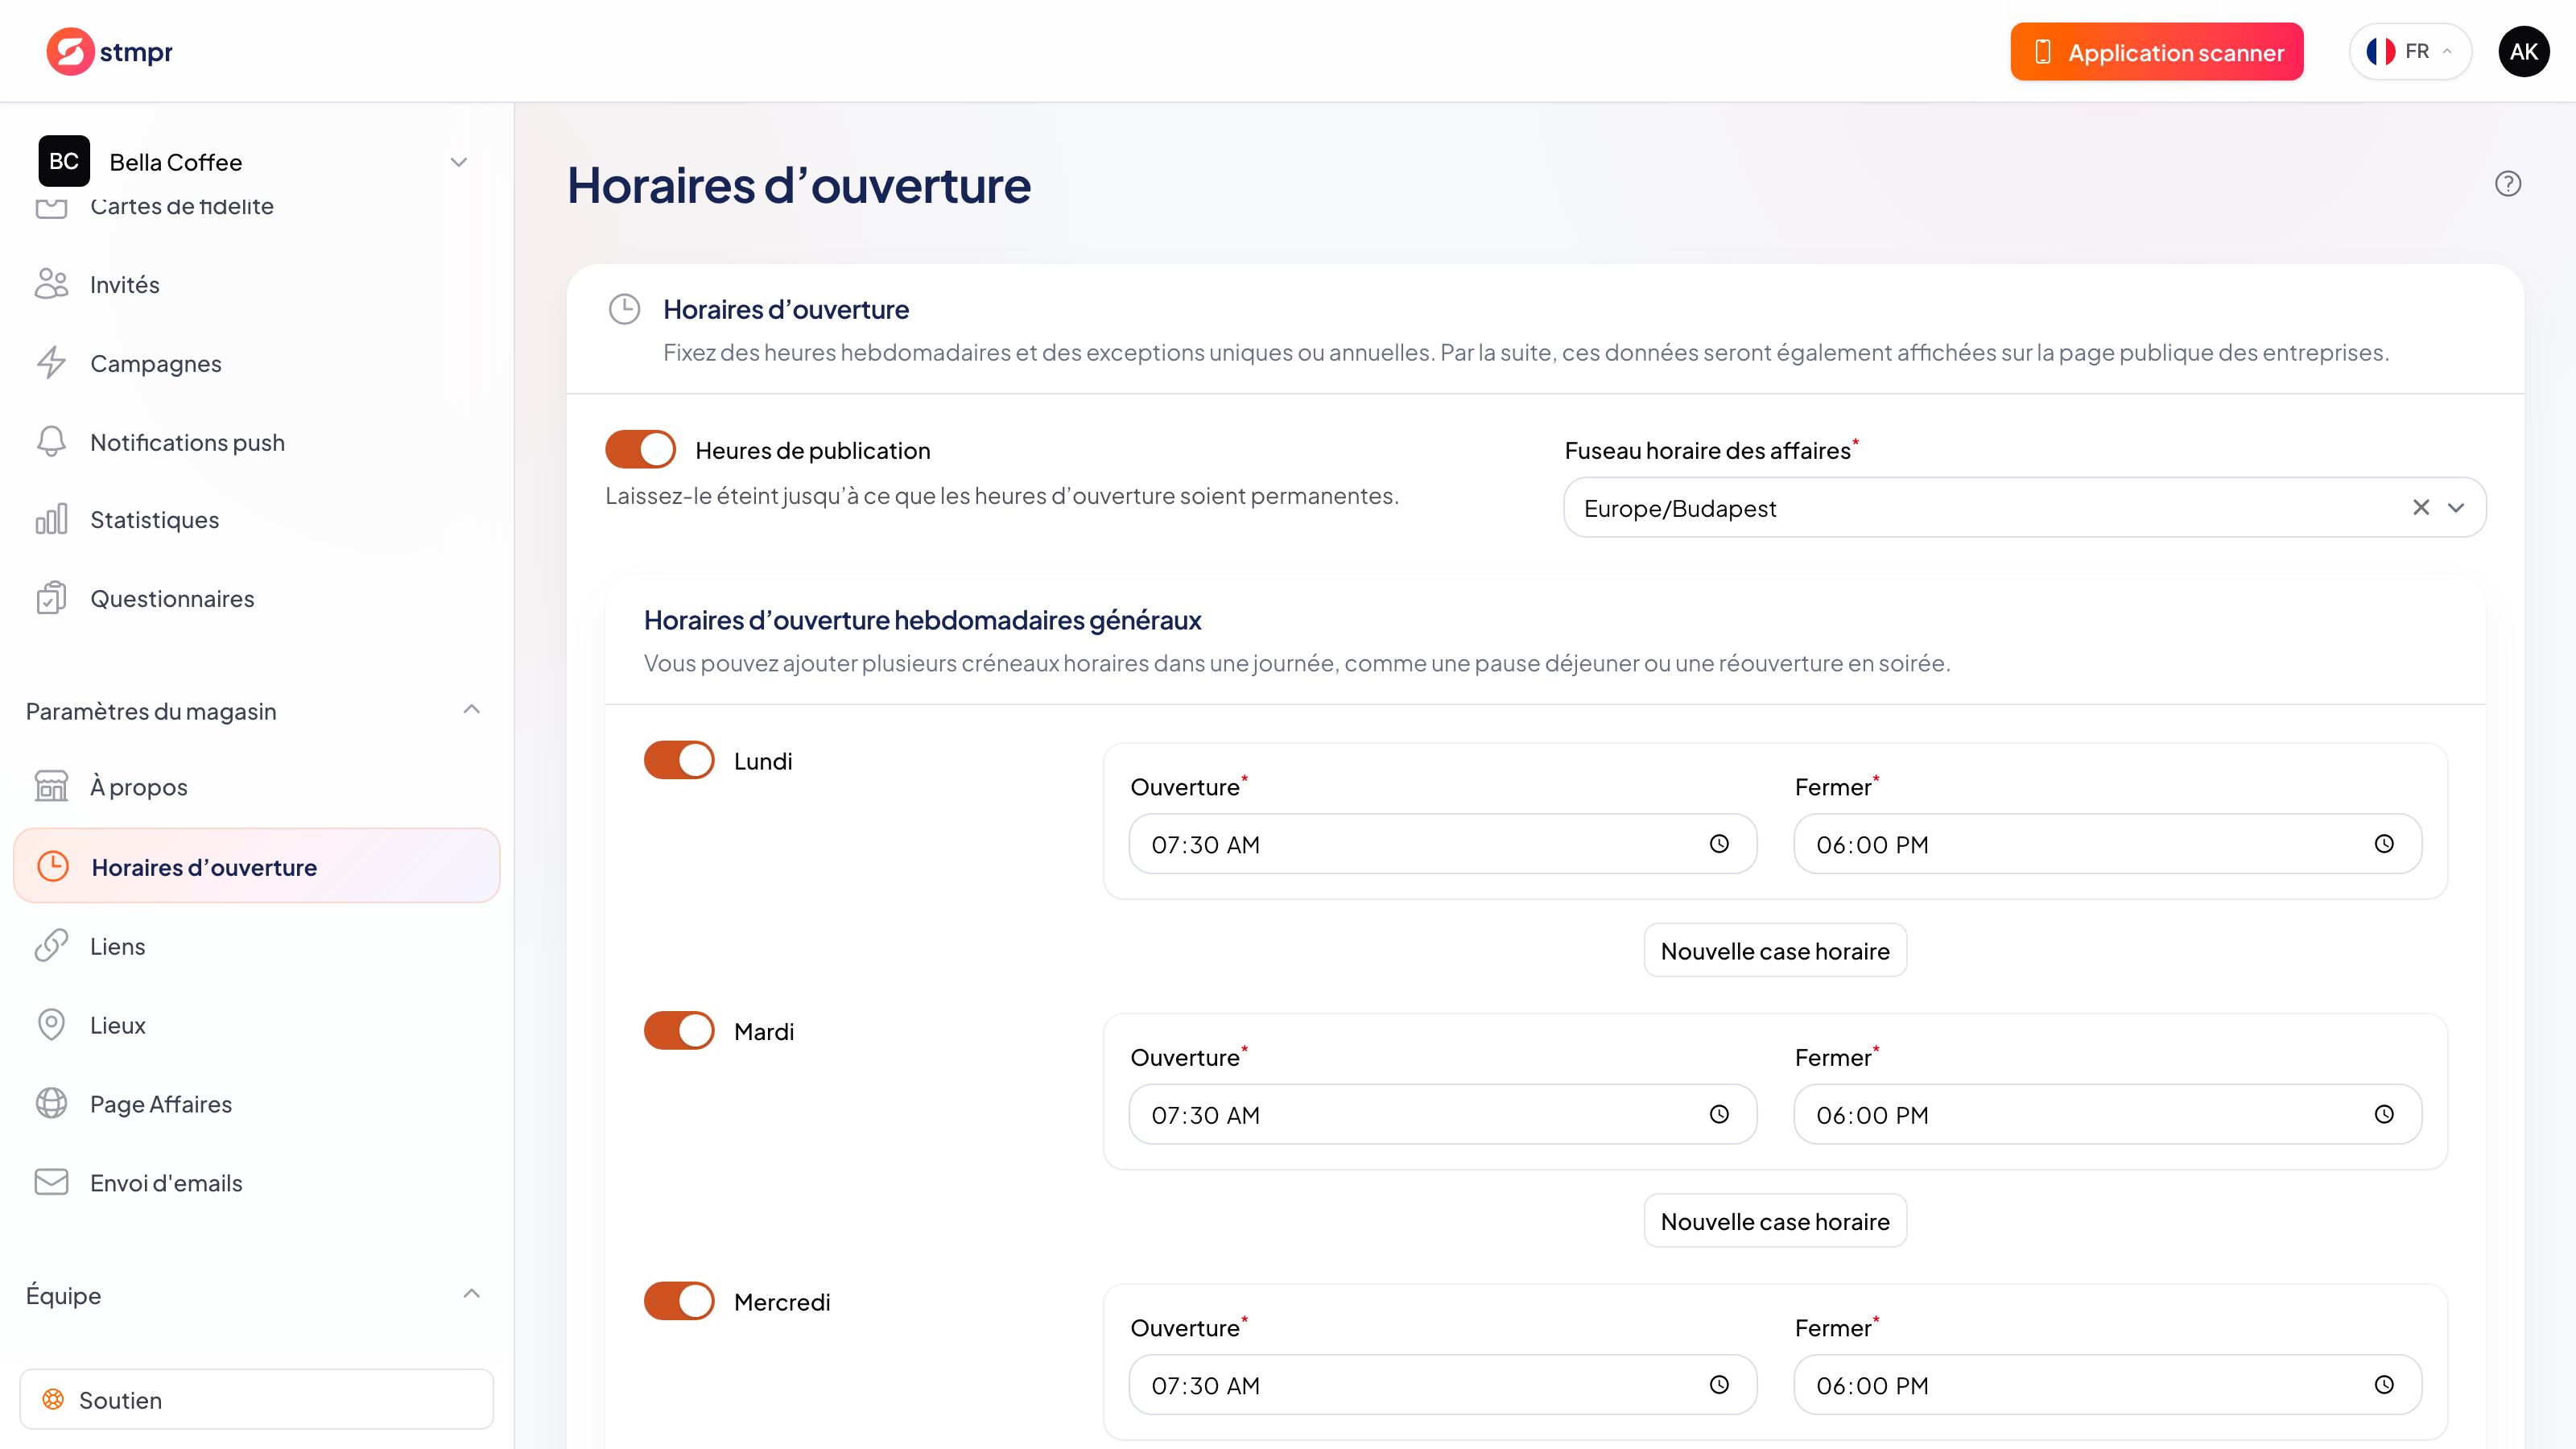Image resolution: width=2576 pixels, height=1449 pixels.
Task: Open the Soutien support button
Action: tap(257, 1399)
